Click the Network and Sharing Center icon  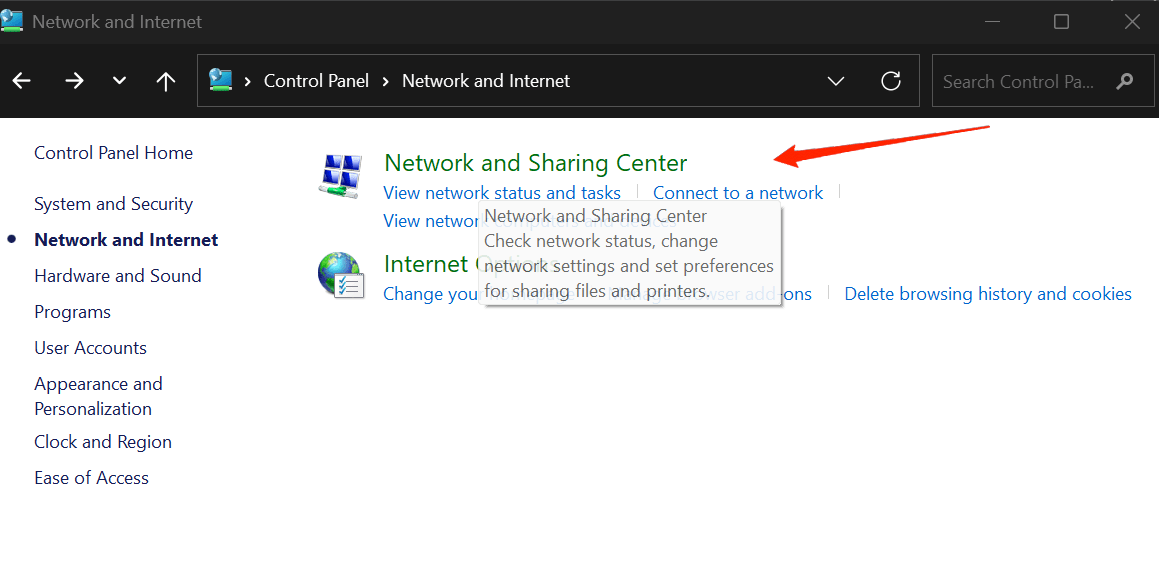pos(340,175)
